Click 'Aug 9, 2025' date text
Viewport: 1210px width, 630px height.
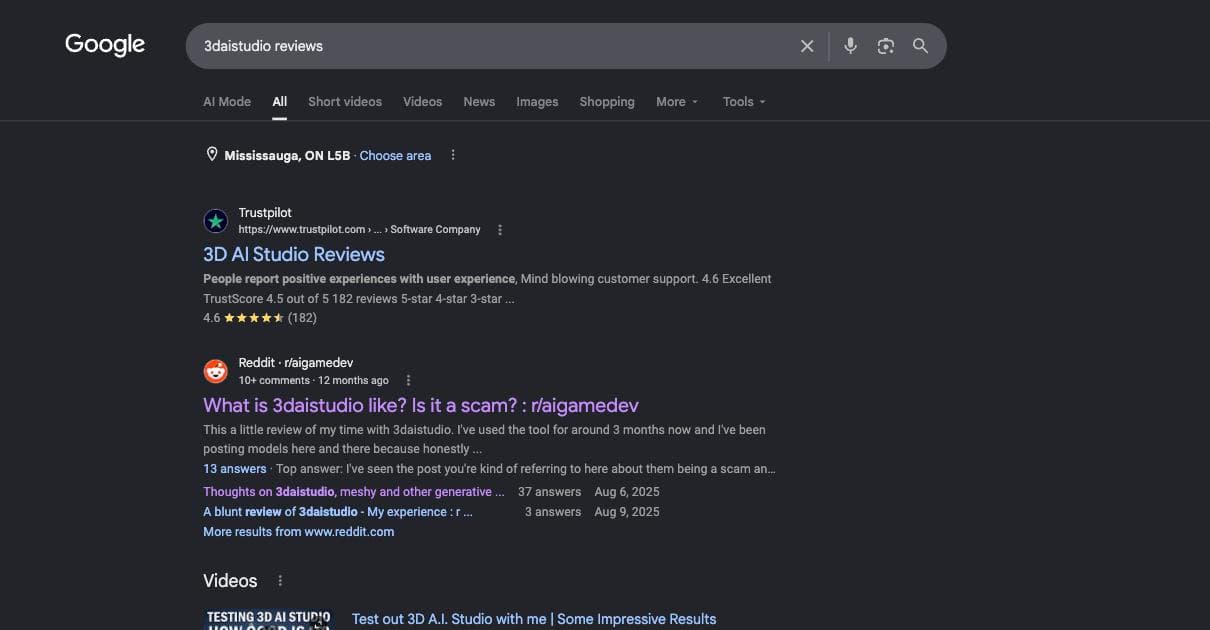coord(627,512)
